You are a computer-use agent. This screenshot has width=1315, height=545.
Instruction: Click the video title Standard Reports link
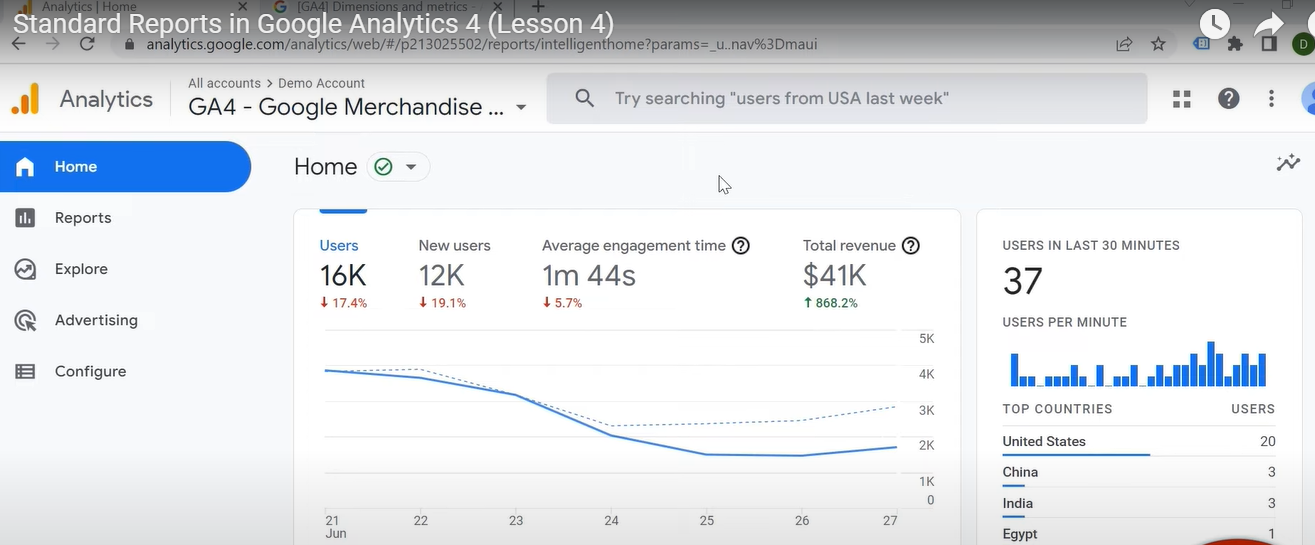(x=313, y=23)
